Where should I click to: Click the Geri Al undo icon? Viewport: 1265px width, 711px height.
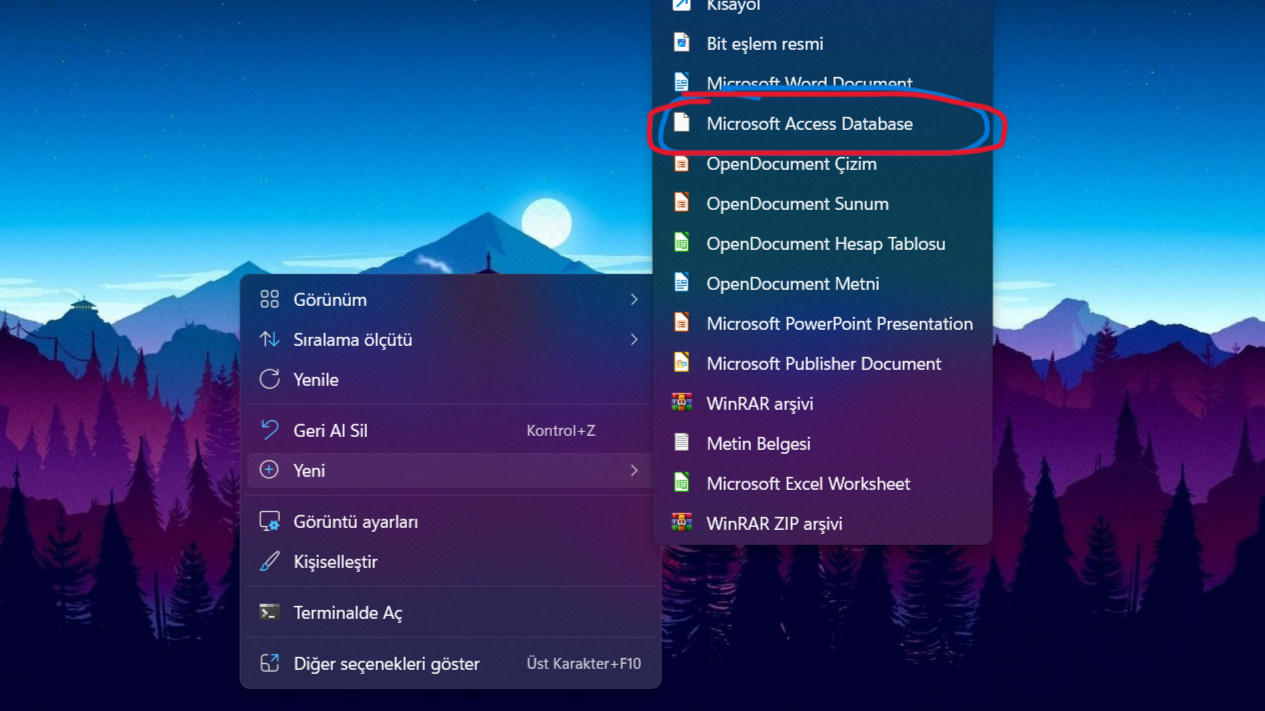click(269, 430)
